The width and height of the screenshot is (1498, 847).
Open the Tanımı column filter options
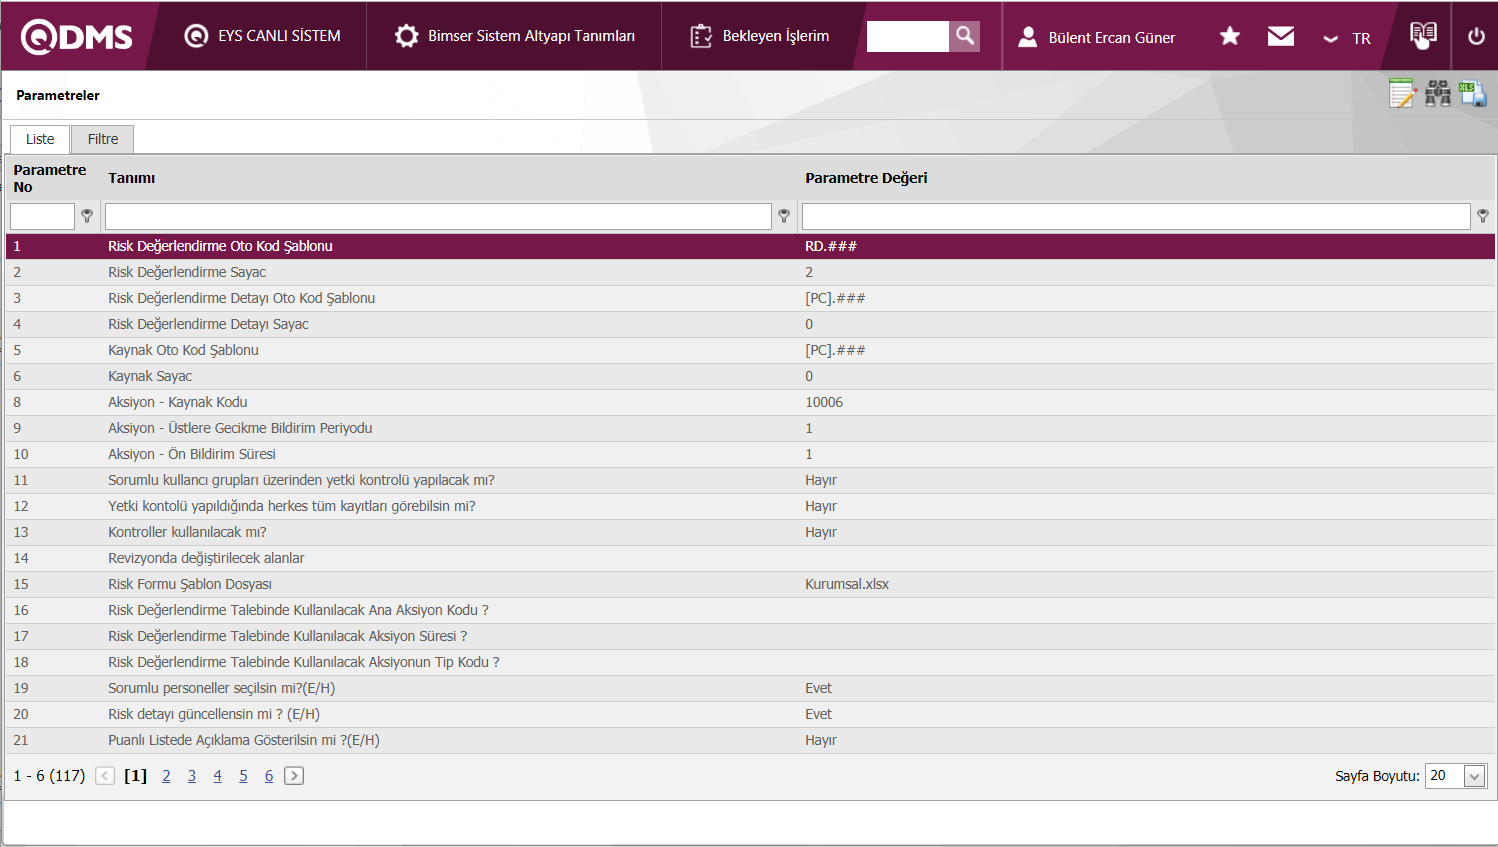click(784, 216)
